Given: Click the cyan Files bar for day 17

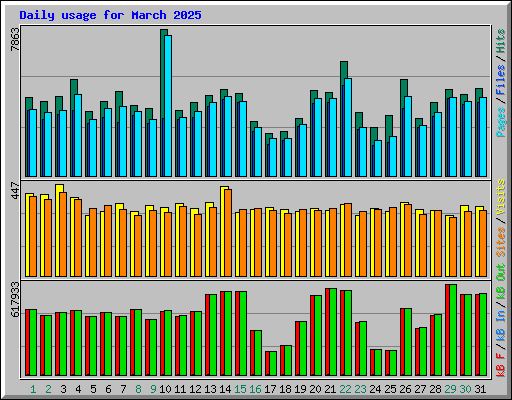Looking at the screenshot, I should point(273,157).
